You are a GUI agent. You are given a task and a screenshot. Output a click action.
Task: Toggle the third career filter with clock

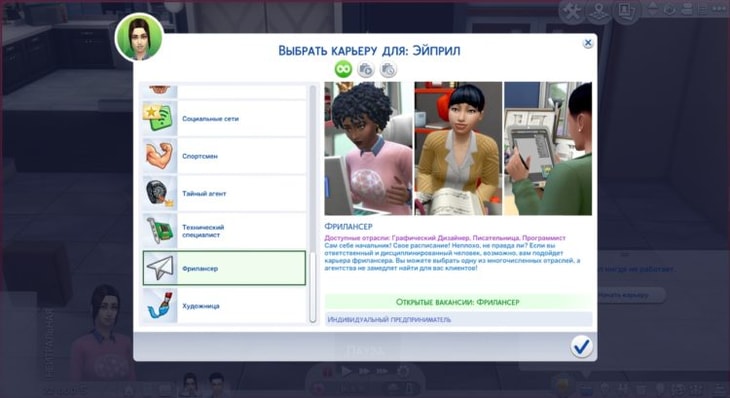click(x=388, y=70)
